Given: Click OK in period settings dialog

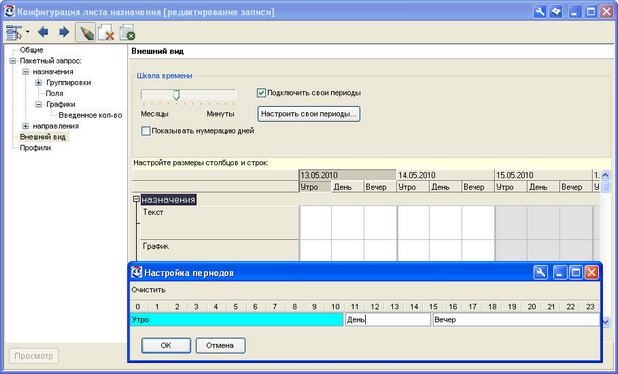Looking at the screenshot, I should (166, 345).
